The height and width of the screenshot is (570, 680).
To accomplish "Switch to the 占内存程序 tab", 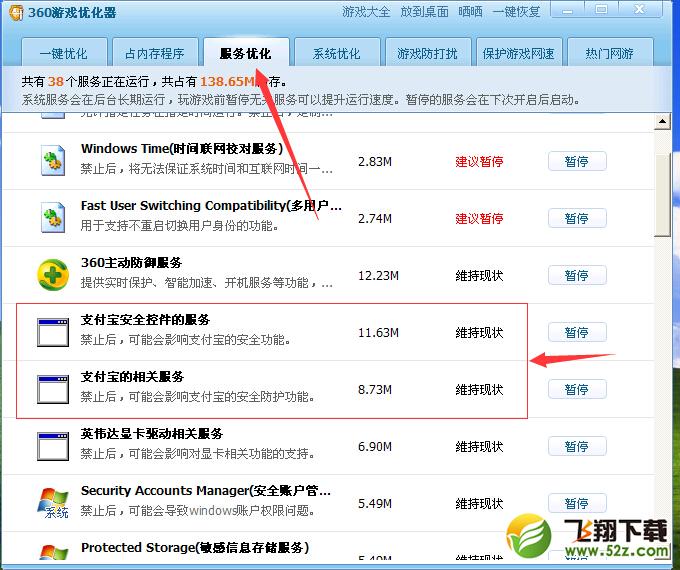I will 155,53.
